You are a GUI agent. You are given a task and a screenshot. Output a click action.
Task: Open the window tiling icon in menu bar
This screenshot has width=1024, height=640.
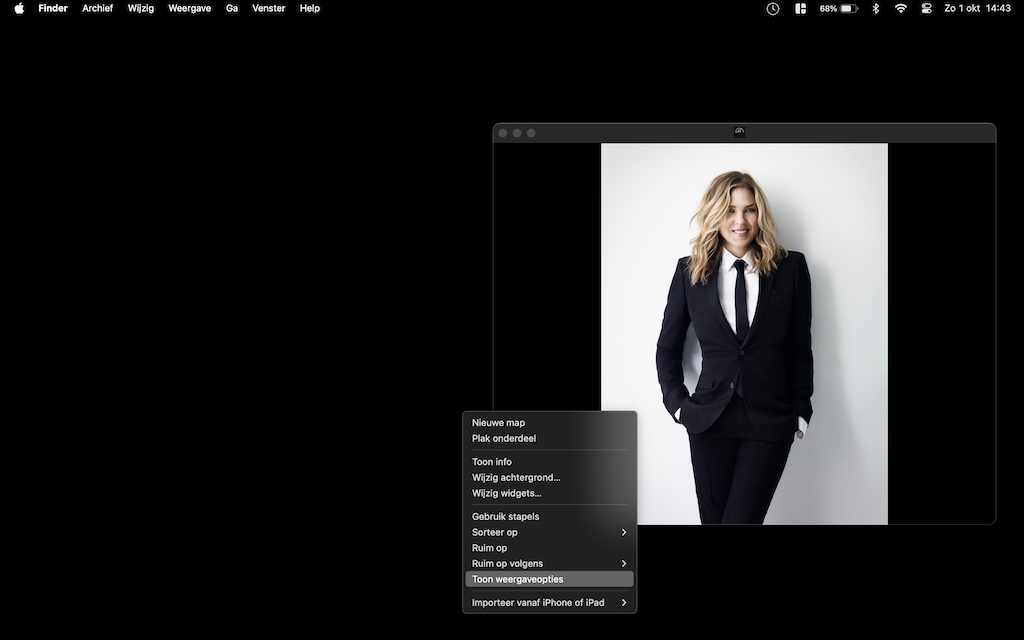tap(800, 8)
